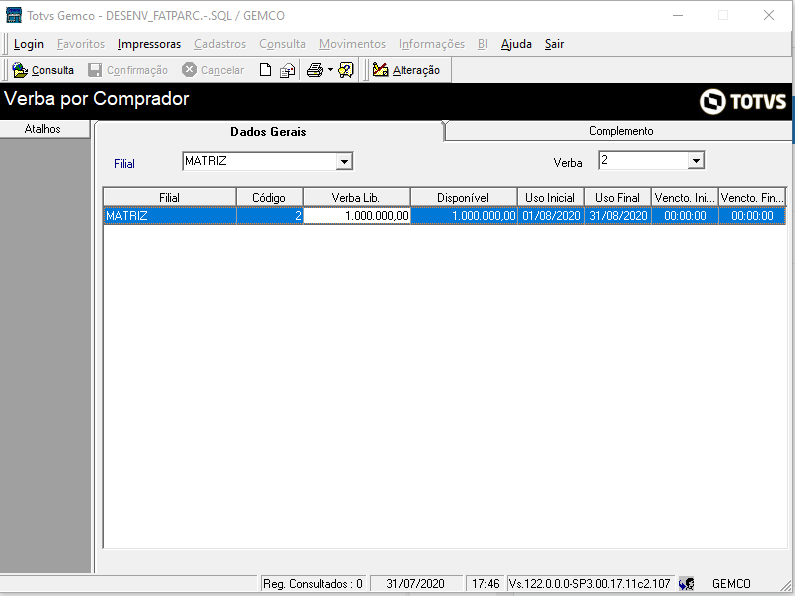
Task: Click the Uso Final date 31/08/2020
Action: (x=618, y=215)
